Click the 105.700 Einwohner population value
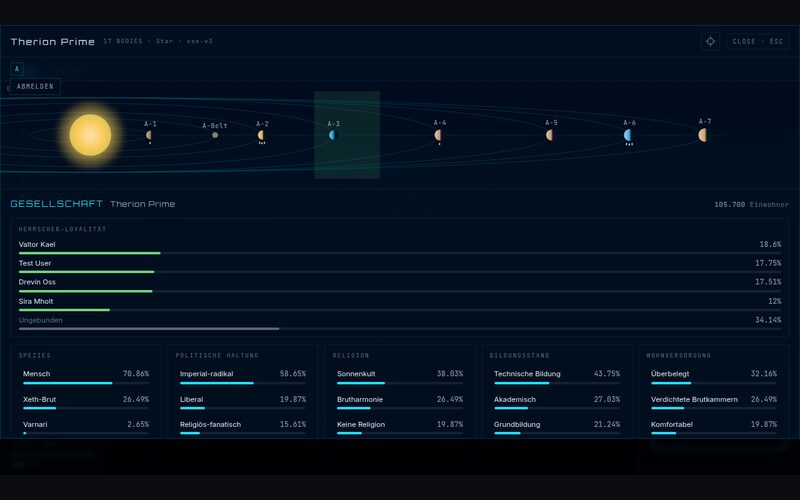The width and height of the screenshot is (800, 500). [x=751, y=204]
